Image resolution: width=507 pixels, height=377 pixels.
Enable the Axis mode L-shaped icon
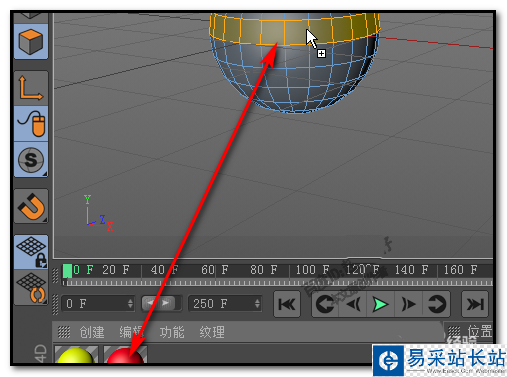(31, 88)
